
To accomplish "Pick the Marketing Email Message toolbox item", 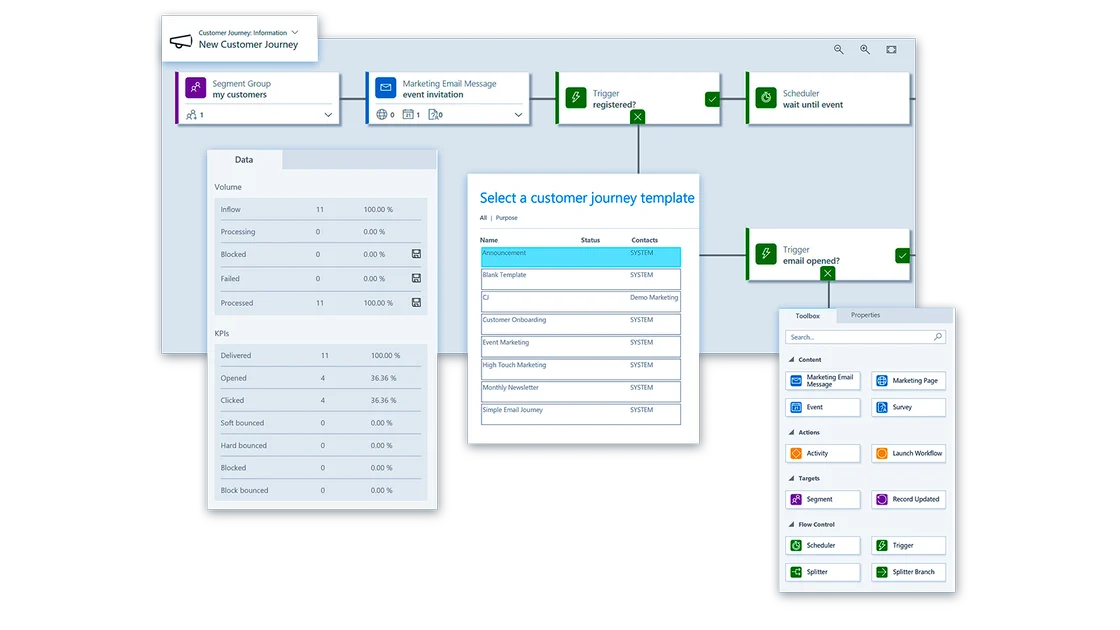I will coord(823,381).
